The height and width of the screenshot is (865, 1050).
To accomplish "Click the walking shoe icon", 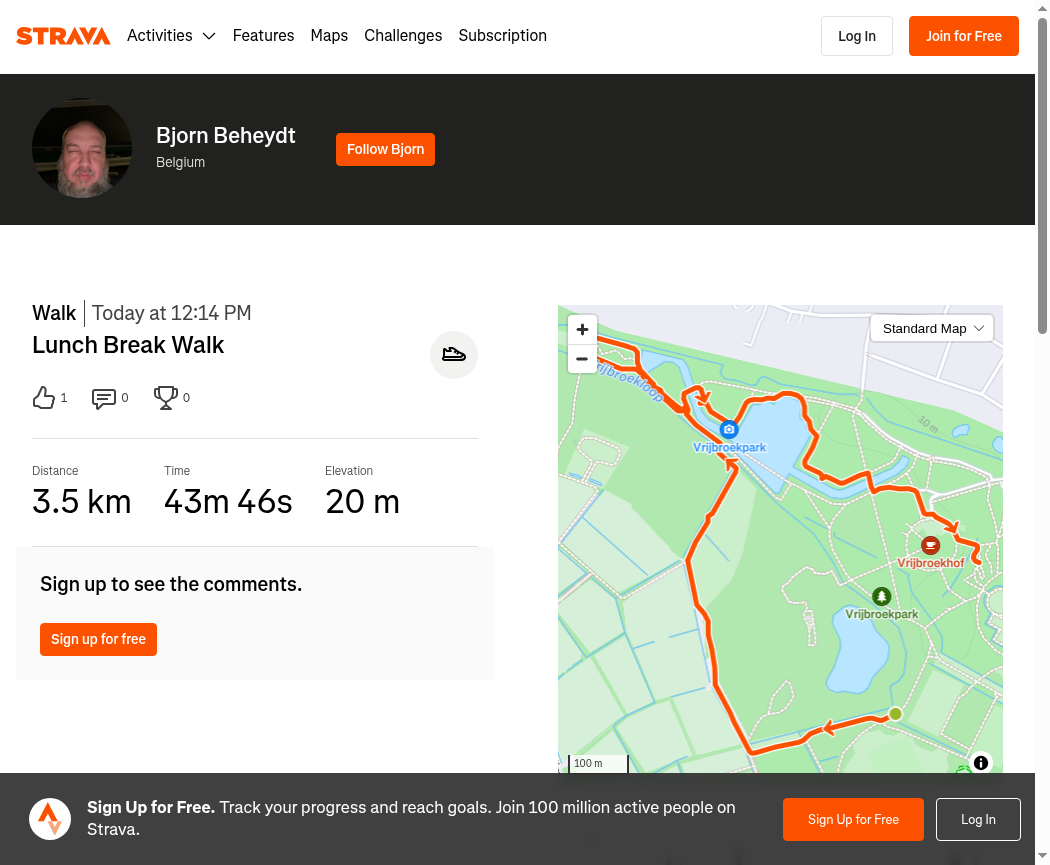I will point(453,354).
